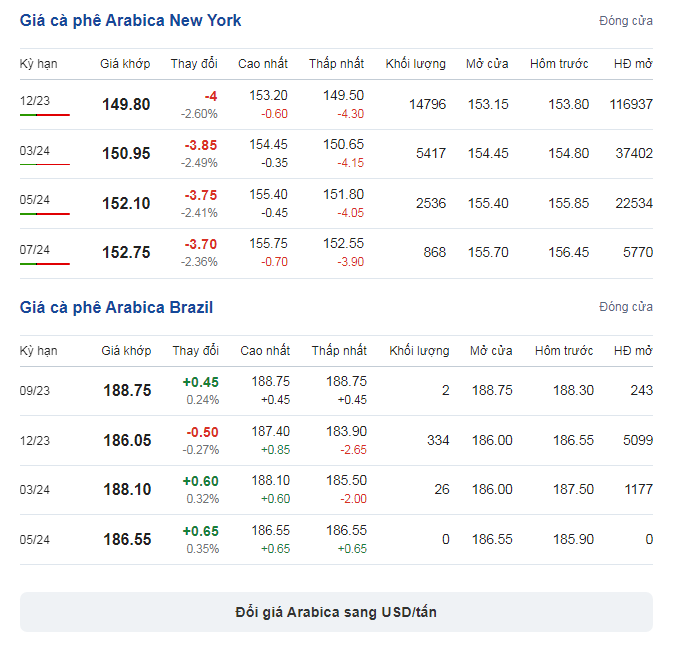Click the Đóng cửa status beside New York
681x648 pixels.
click(626, 21)
